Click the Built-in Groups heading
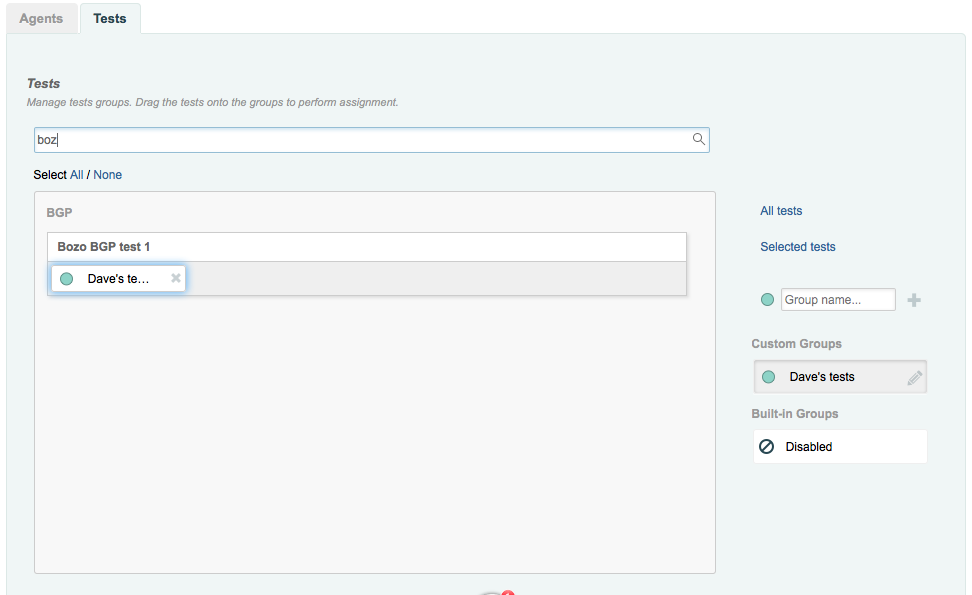The height and width of the screenshot is (595, 972). [795, 414]
